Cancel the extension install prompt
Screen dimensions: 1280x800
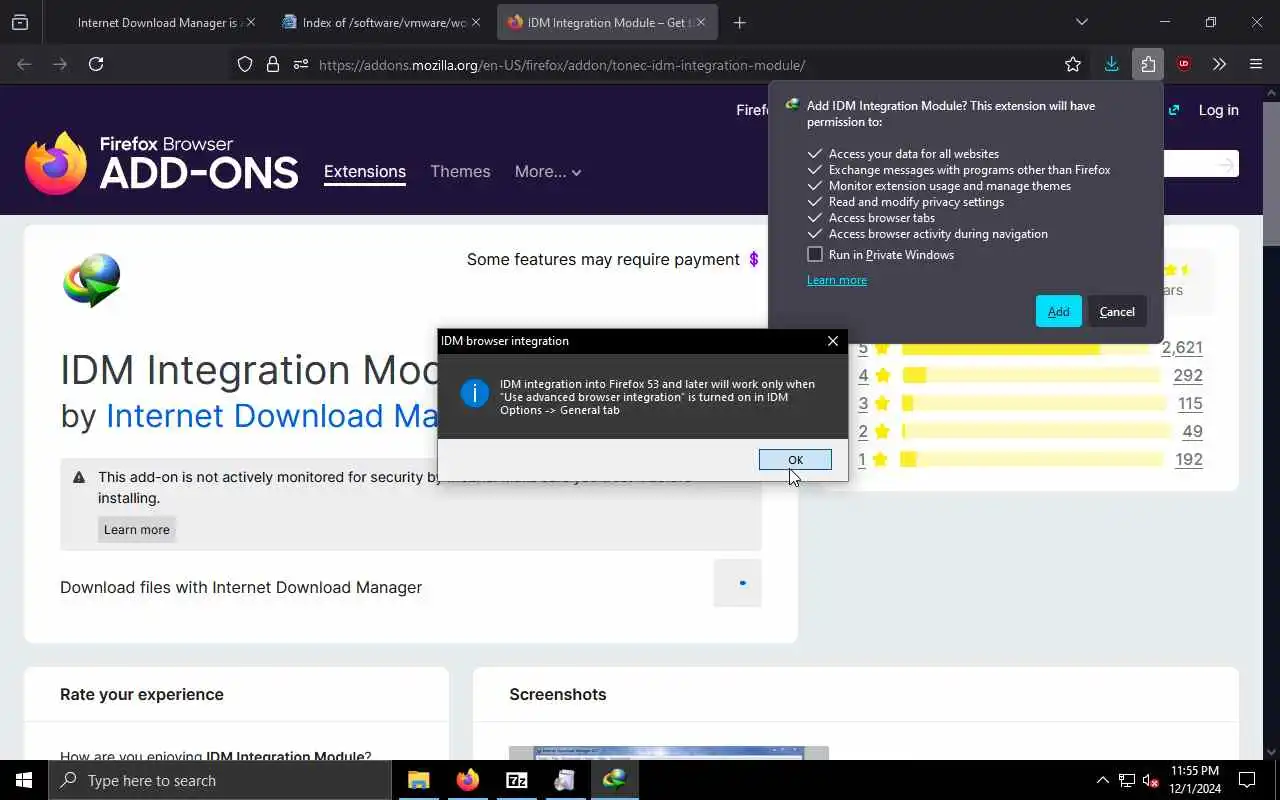(1117, 311)
